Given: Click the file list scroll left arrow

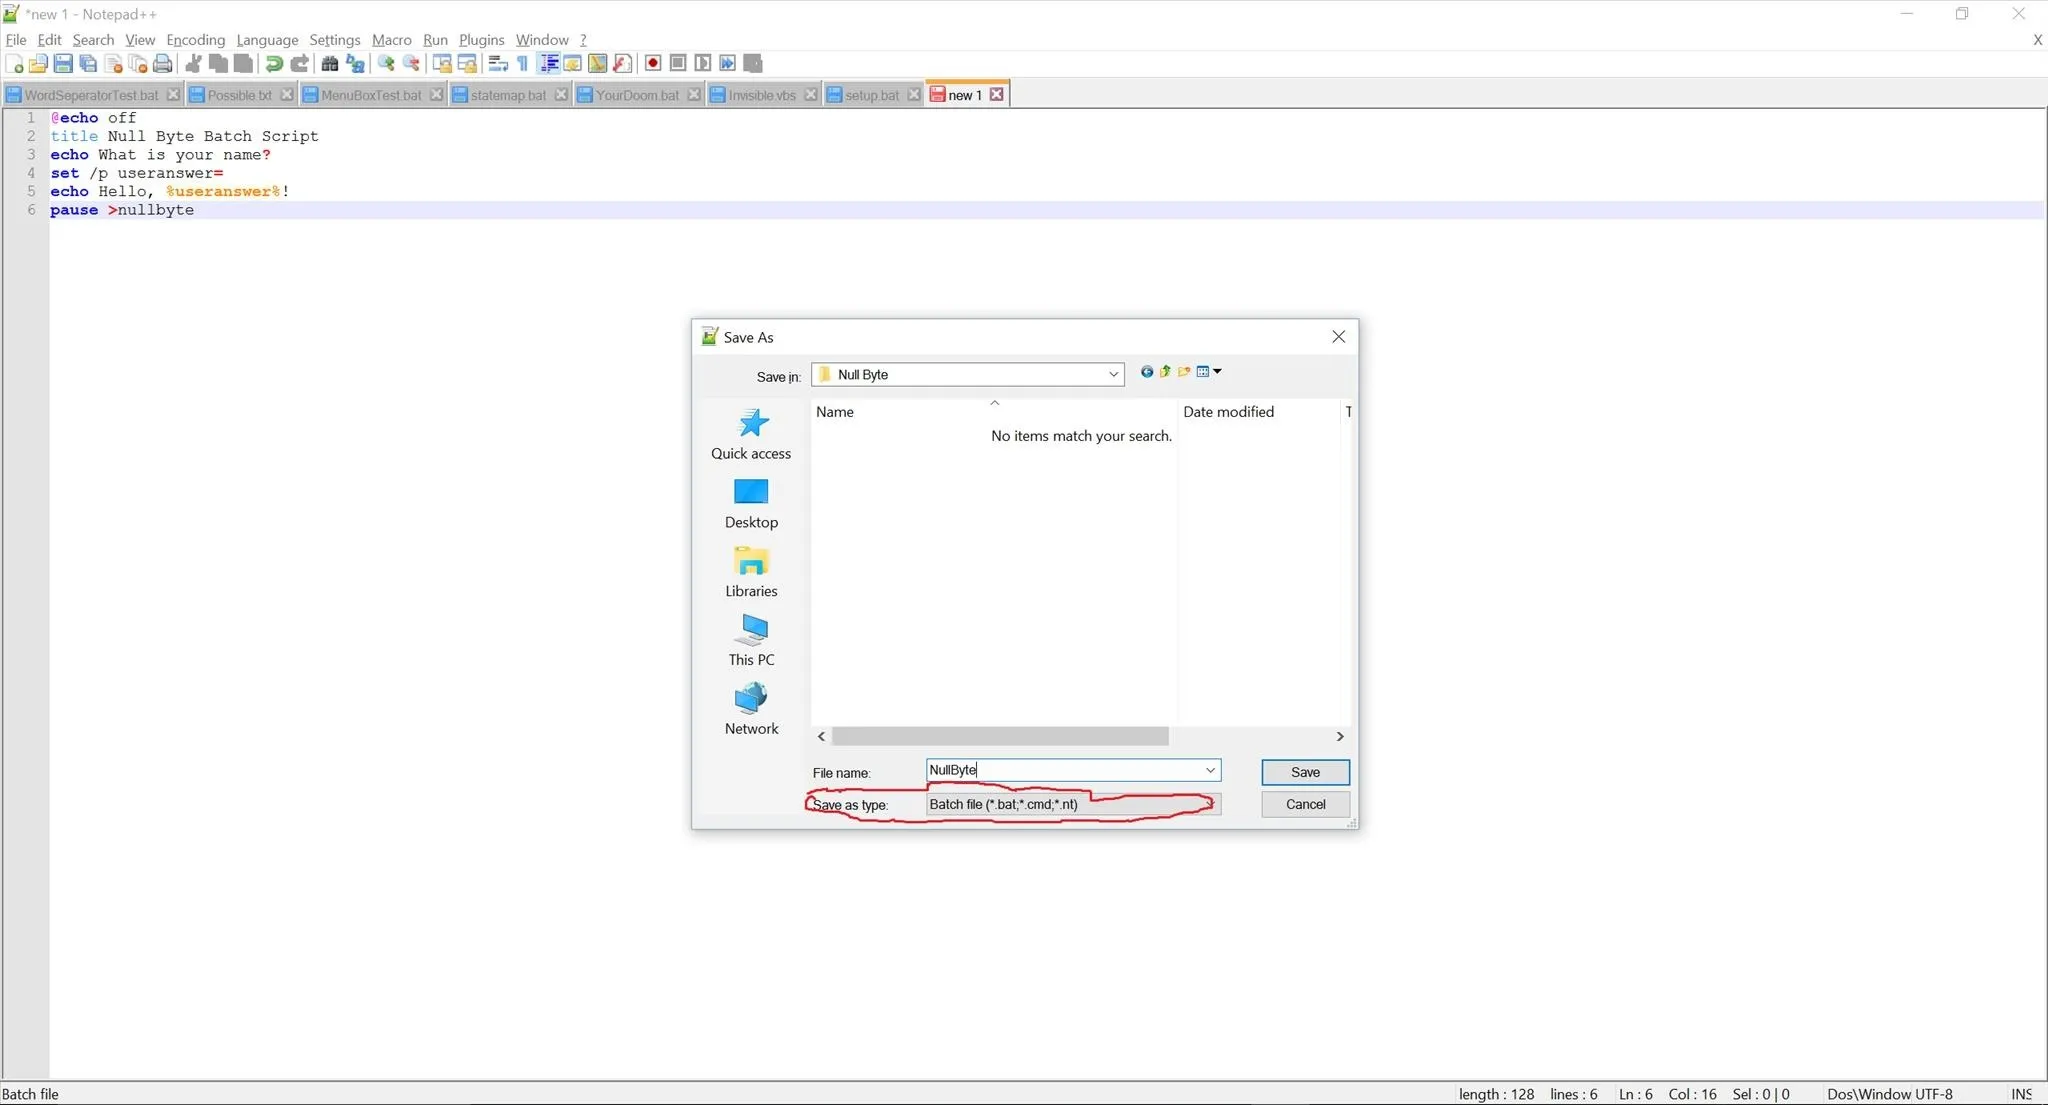Looking at the screenshot, I should [x=822, y=737].
